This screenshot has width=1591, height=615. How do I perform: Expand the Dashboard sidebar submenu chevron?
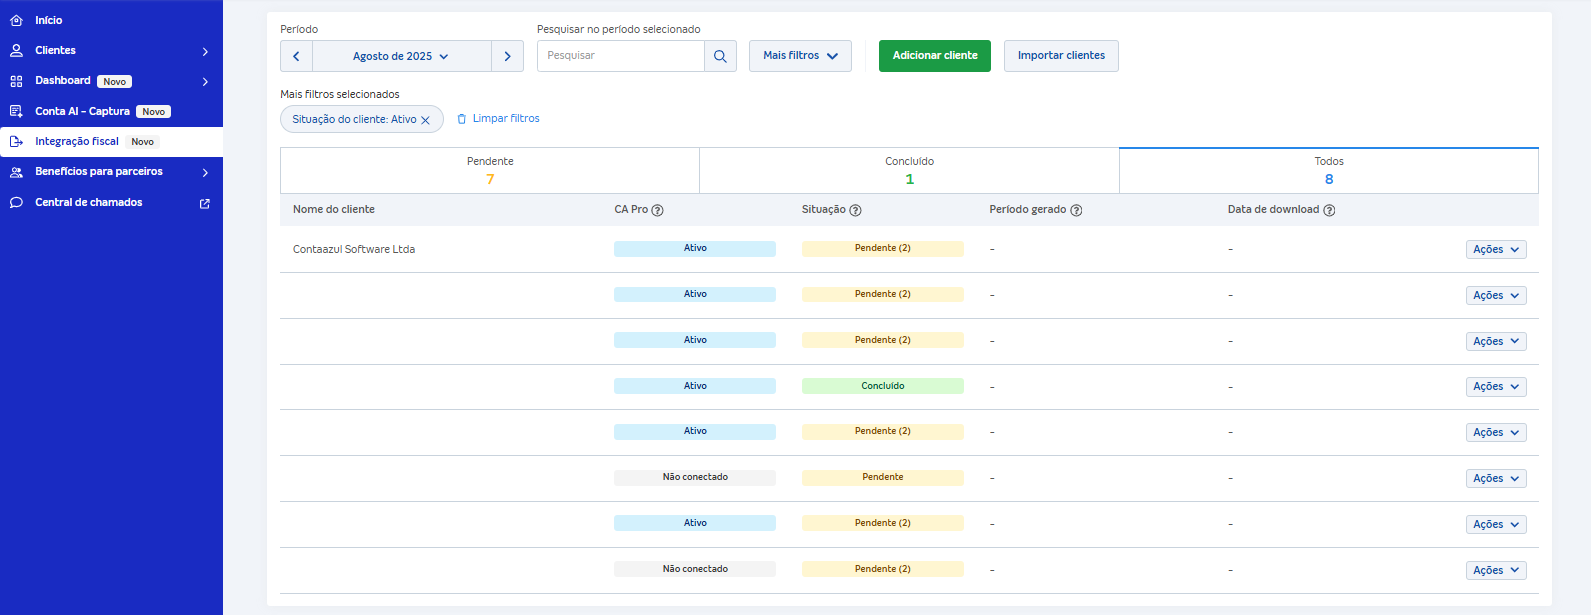205,81
